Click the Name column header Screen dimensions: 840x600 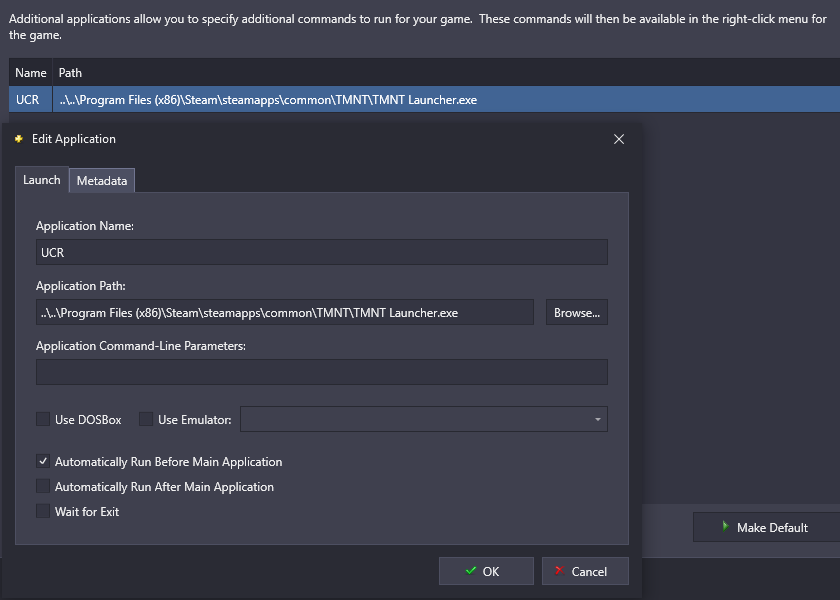tap(31, 72)
